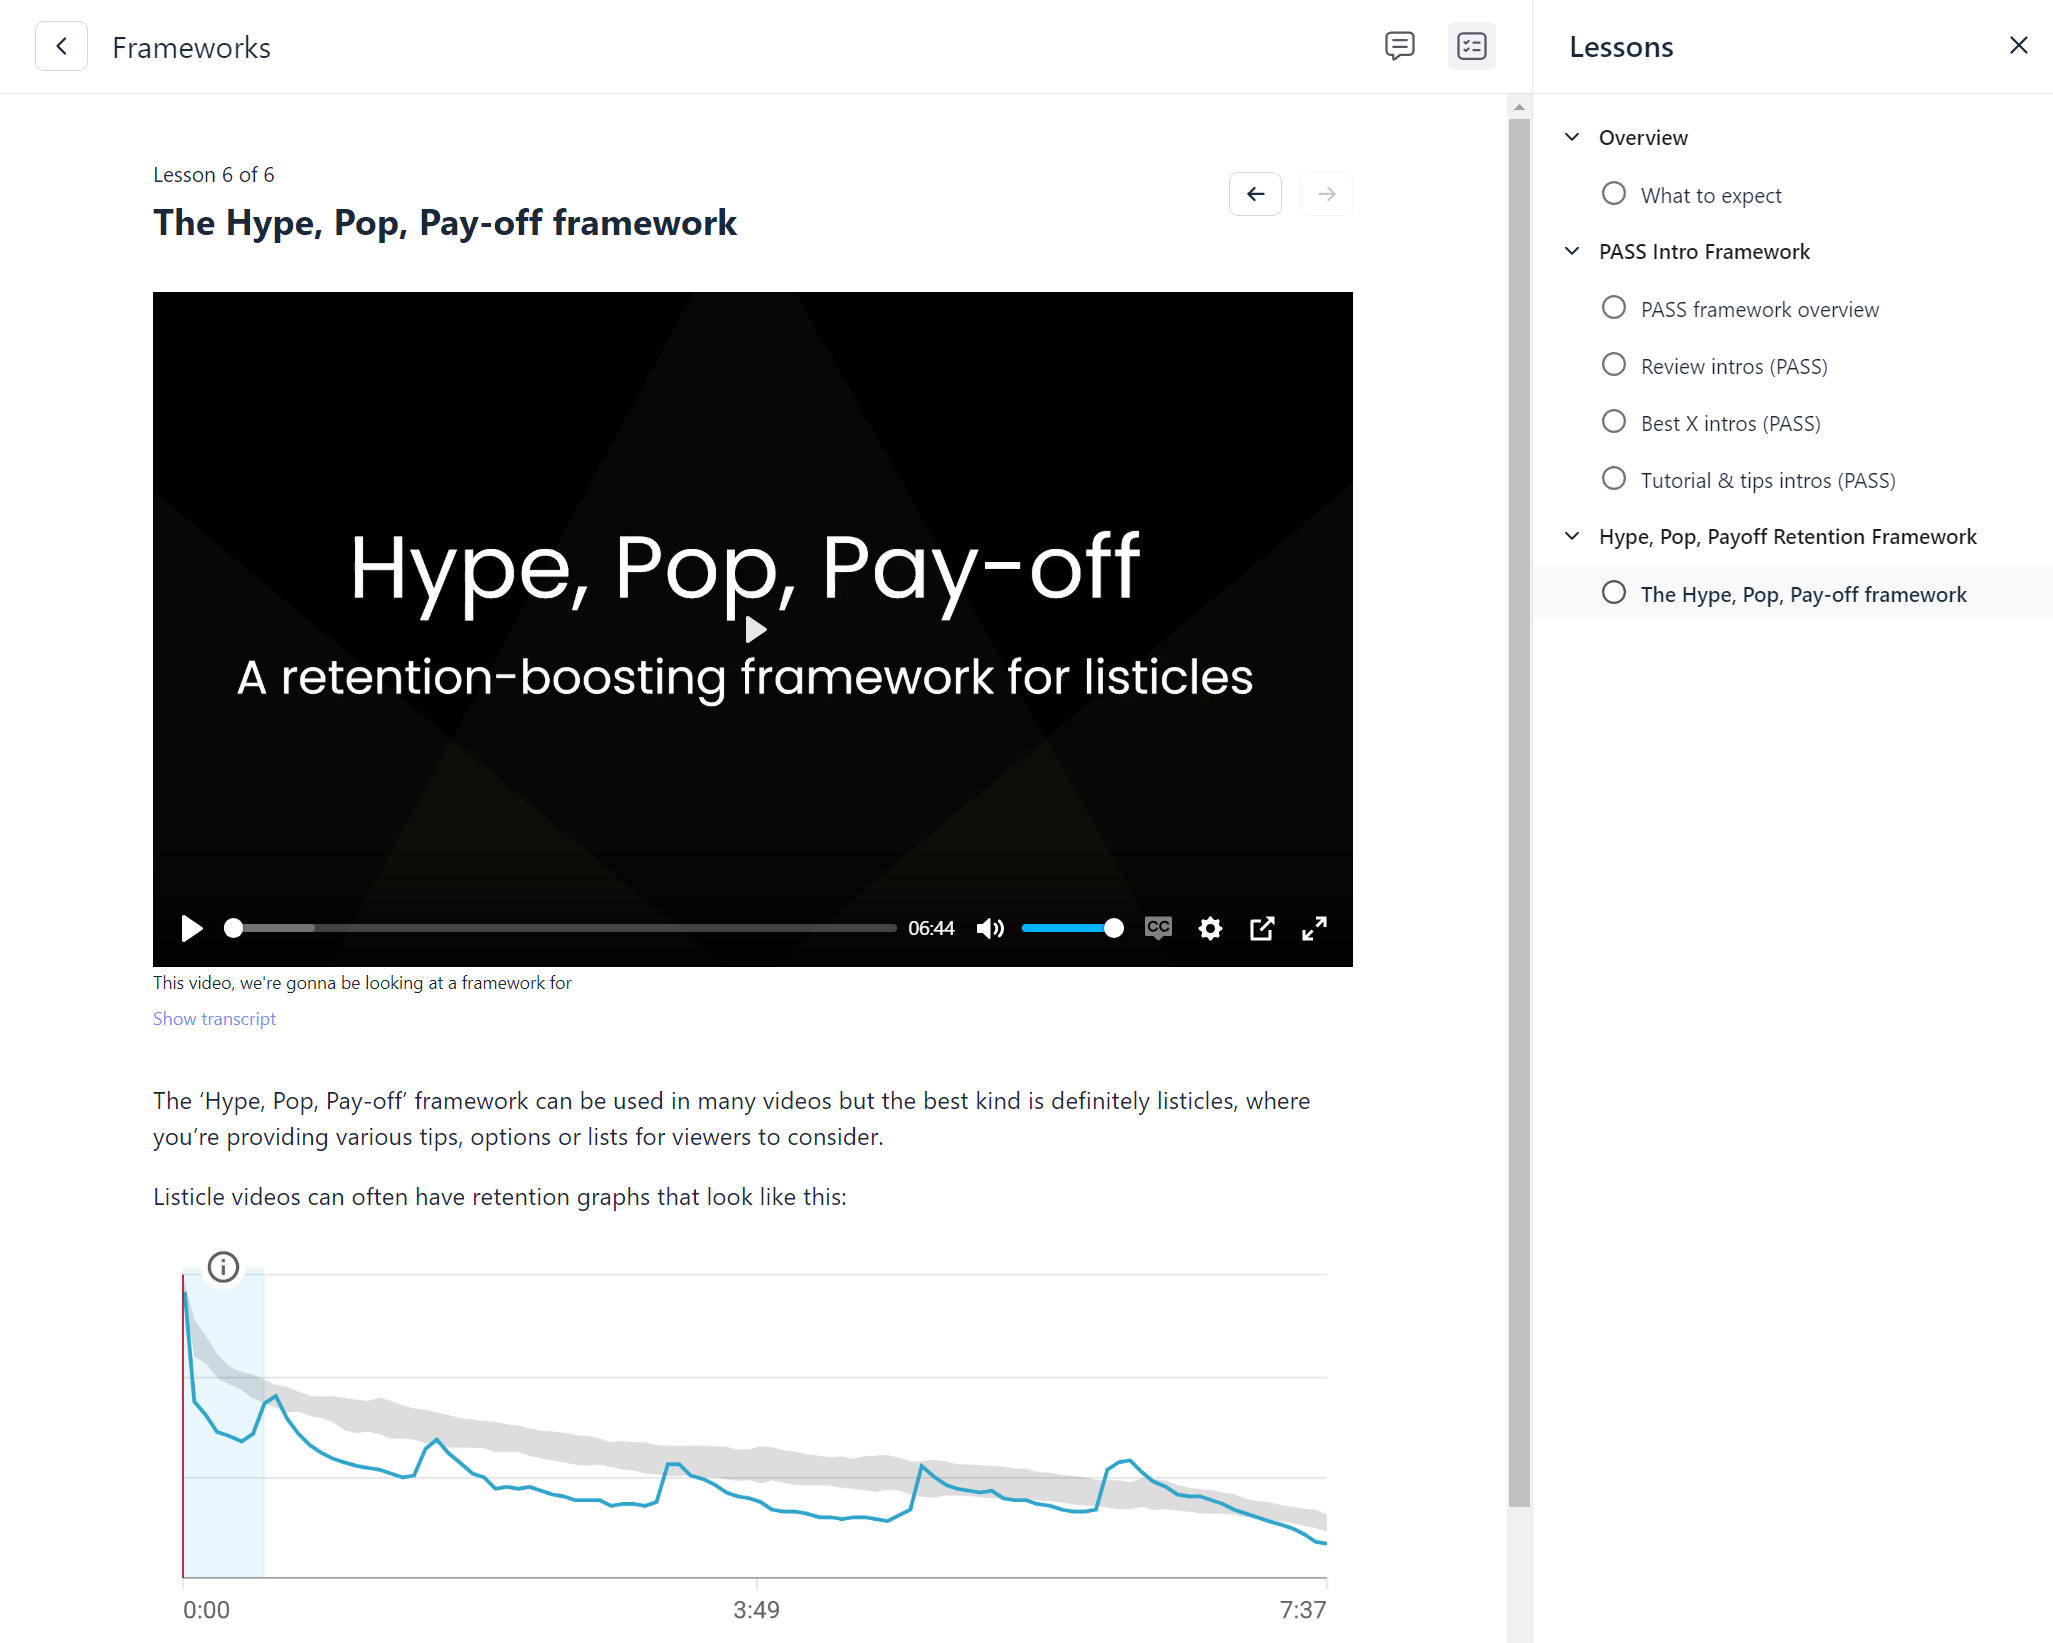The width and height of the screenshot is (2053, 1643).
Task: Mark 'PASS framework overview' completion circle
Action: coord(1614,308)
